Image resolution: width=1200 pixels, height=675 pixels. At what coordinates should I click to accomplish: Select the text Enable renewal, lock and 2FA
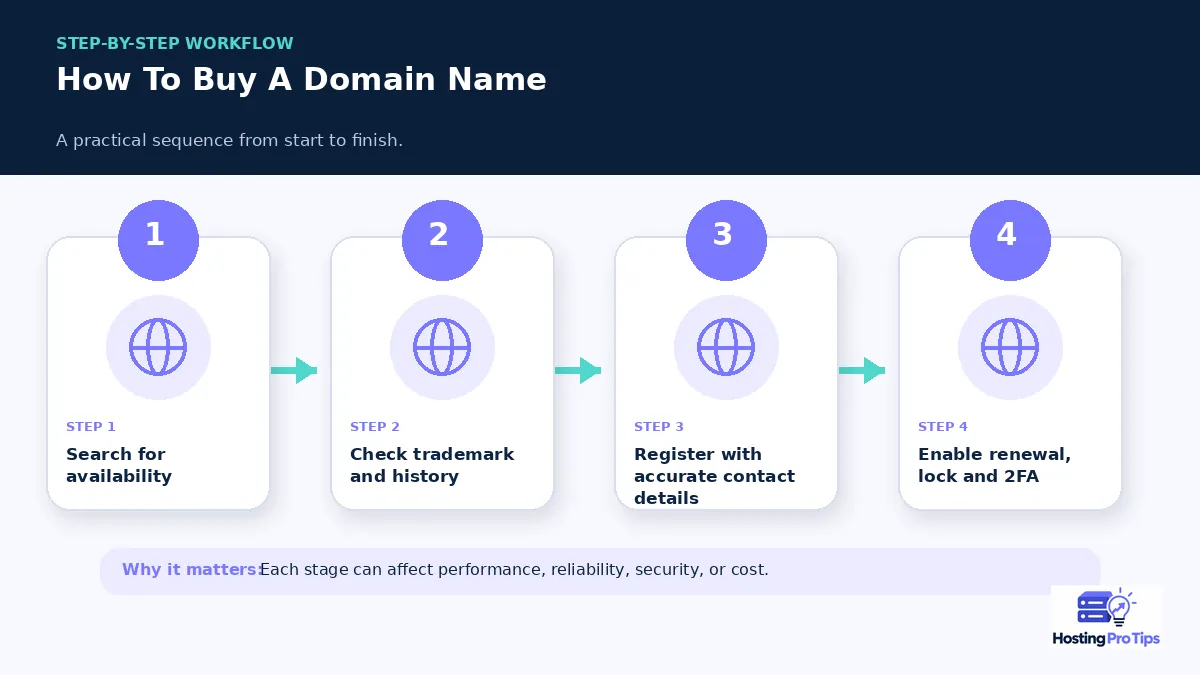pyautogui.click(x=994, y=465)
